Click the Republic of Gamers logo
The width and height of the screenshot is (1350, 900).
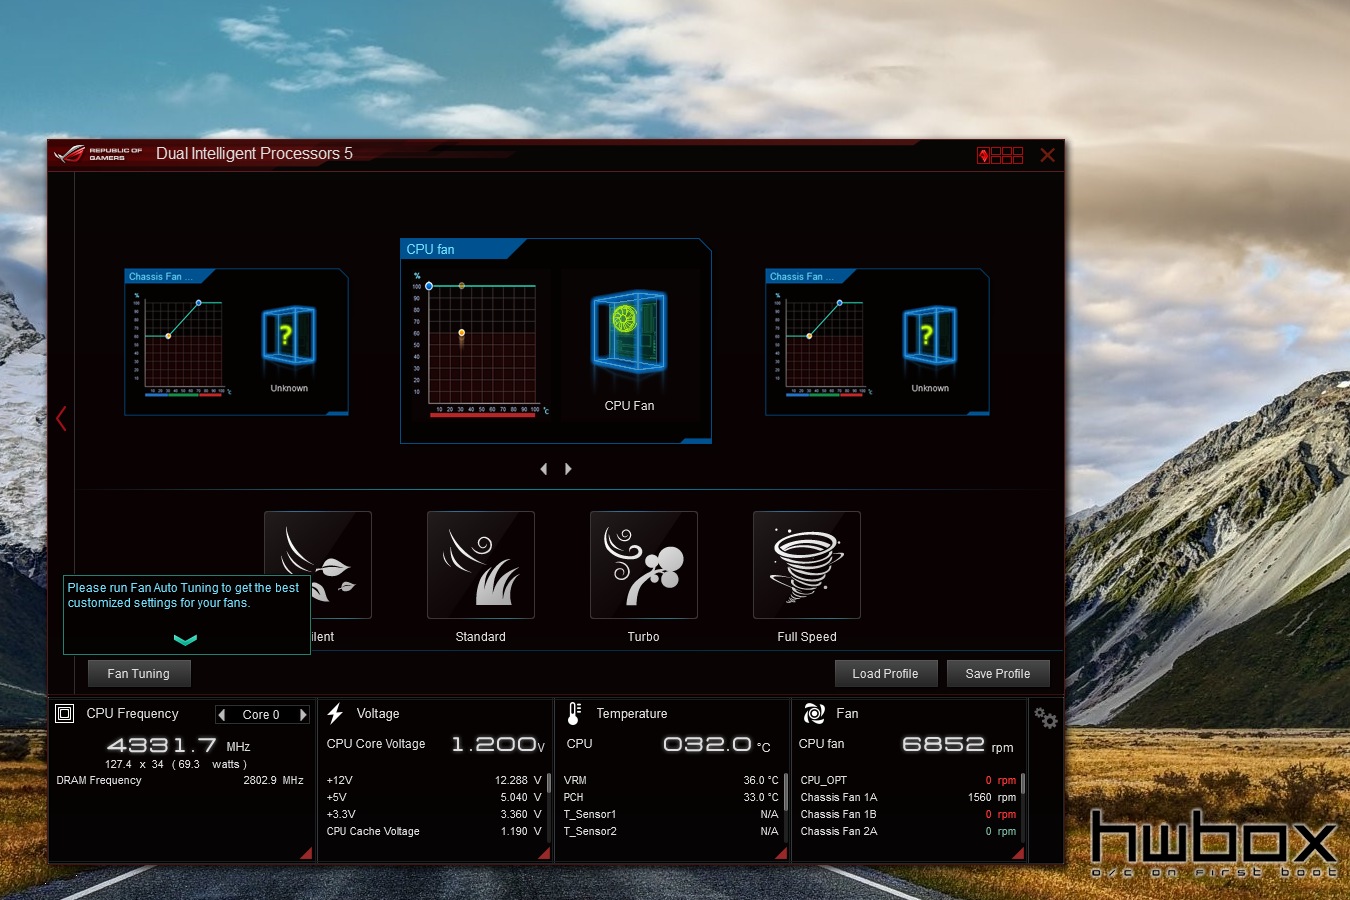[98, 154]
